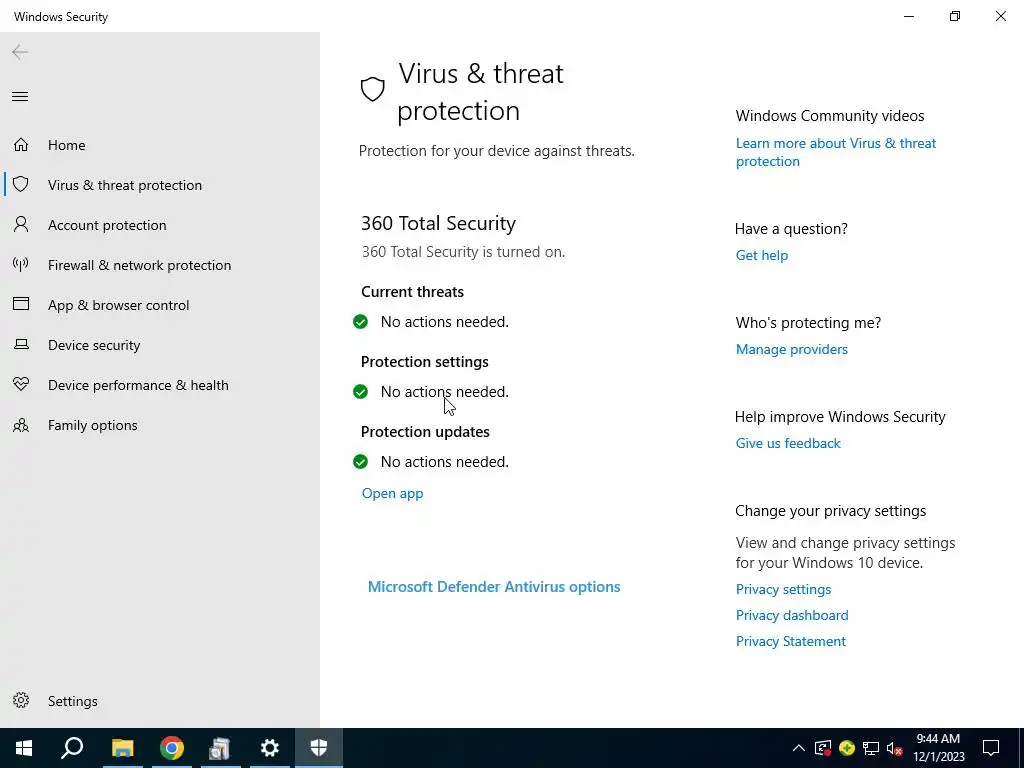Viewport: 1024px width, 768px height.
Task: Click the Account protection person icon
Action: click(21, 225)
